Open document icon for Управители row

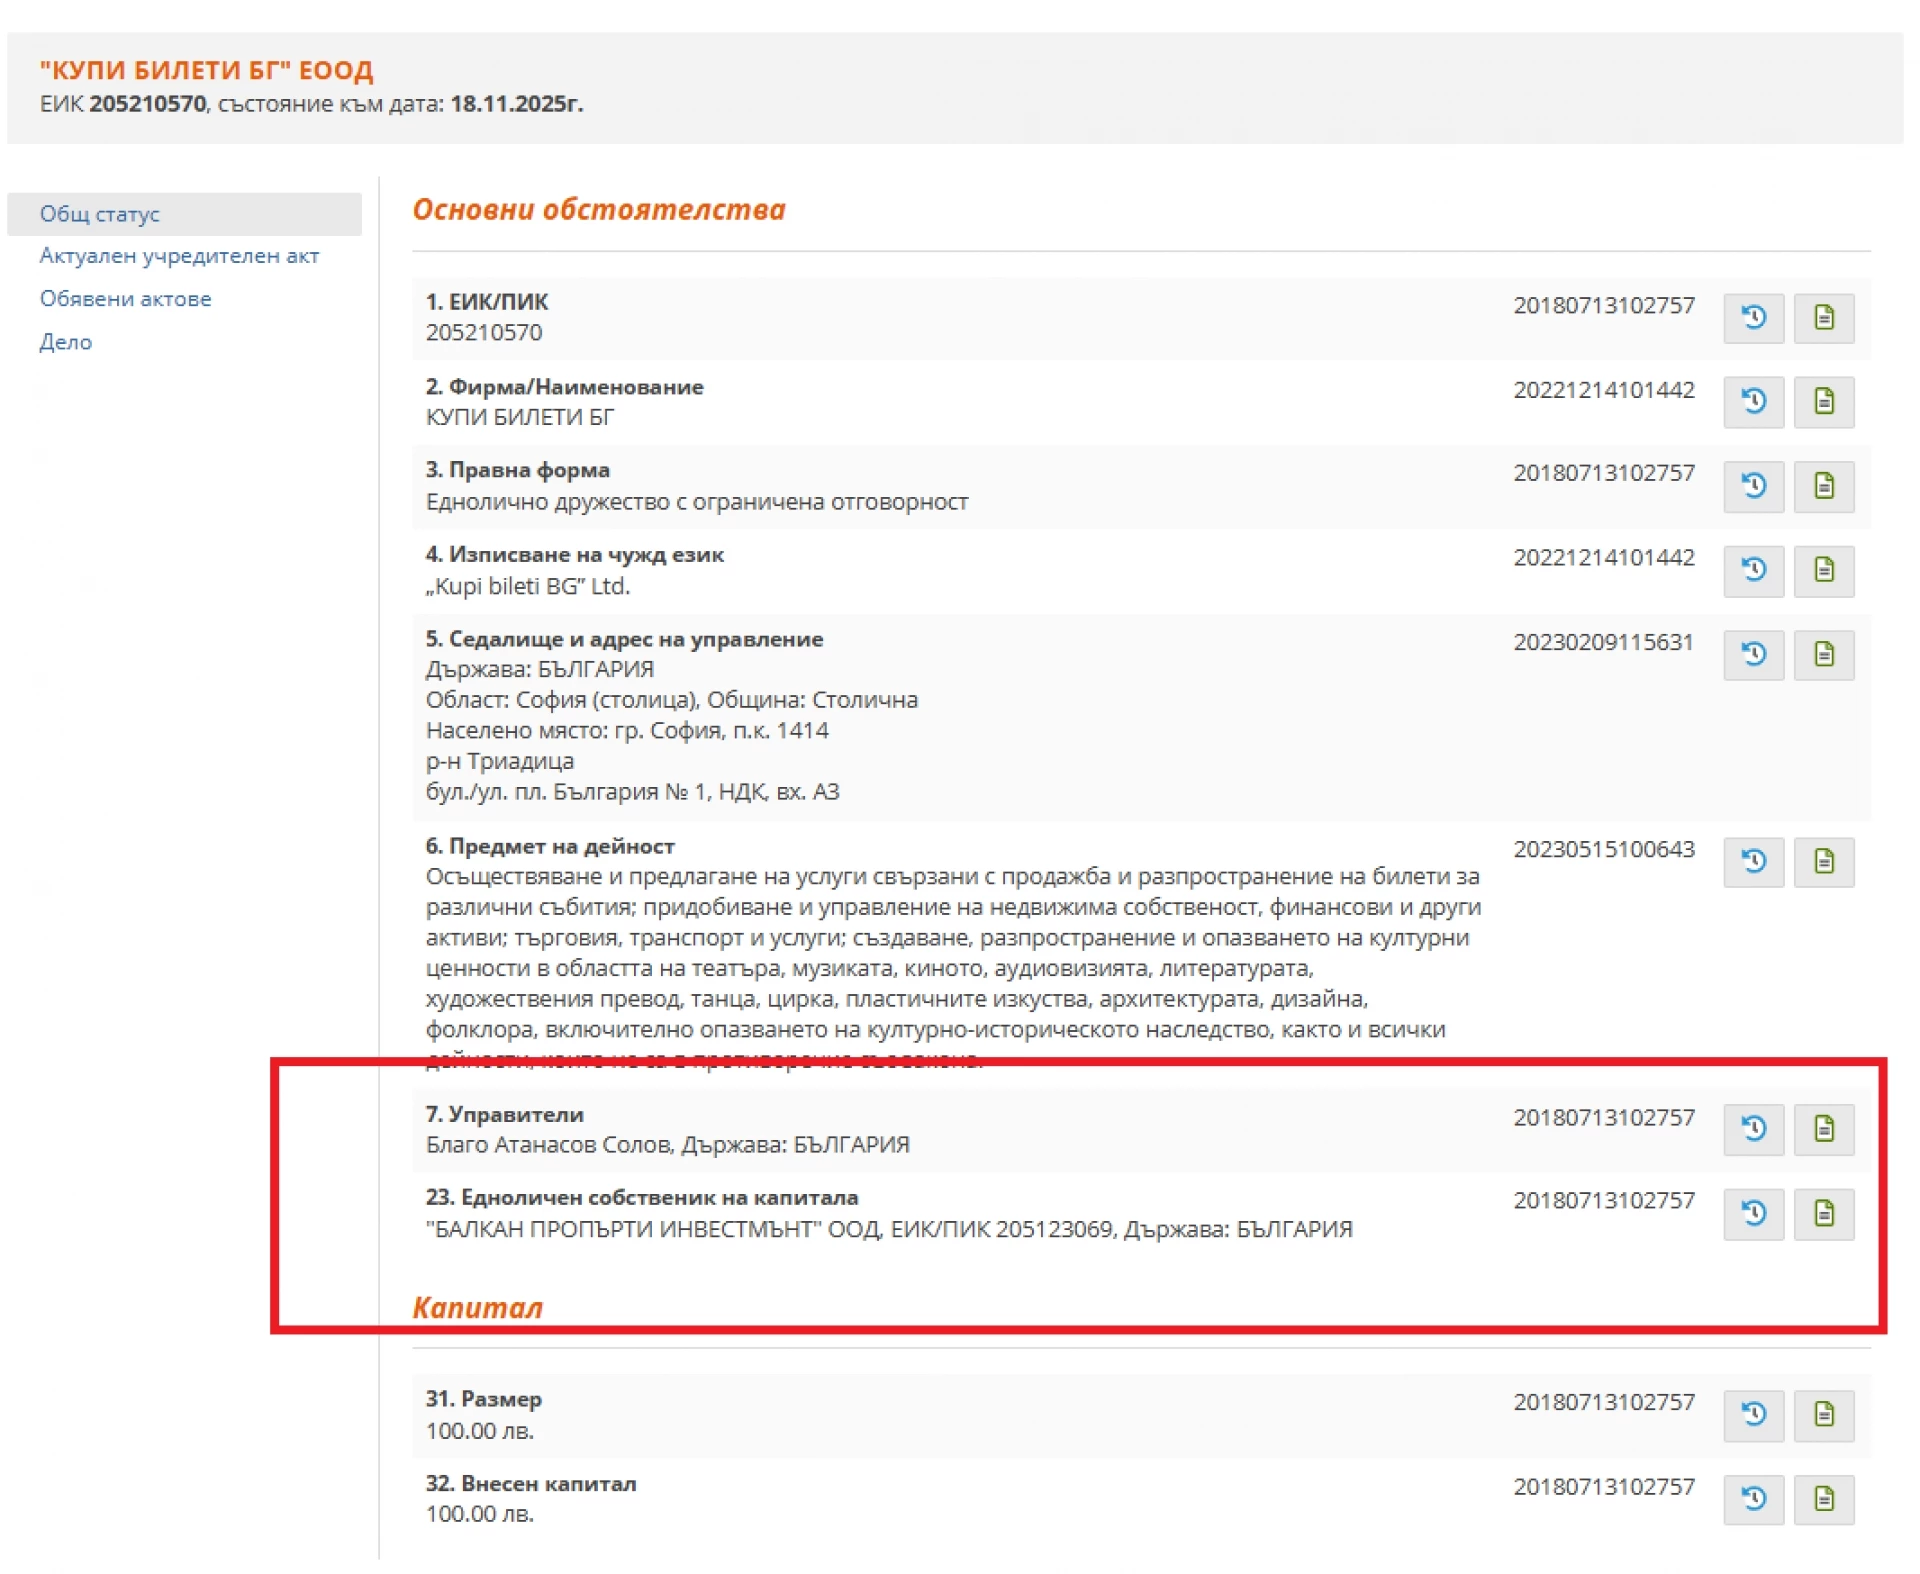click(x=1823, y=1129)
